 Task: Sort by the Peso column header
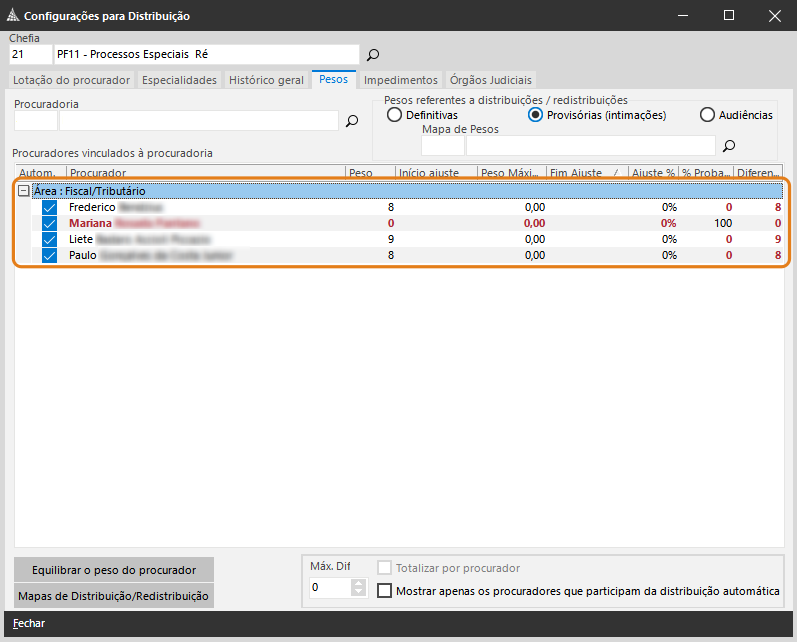click(x=368, y=173)
